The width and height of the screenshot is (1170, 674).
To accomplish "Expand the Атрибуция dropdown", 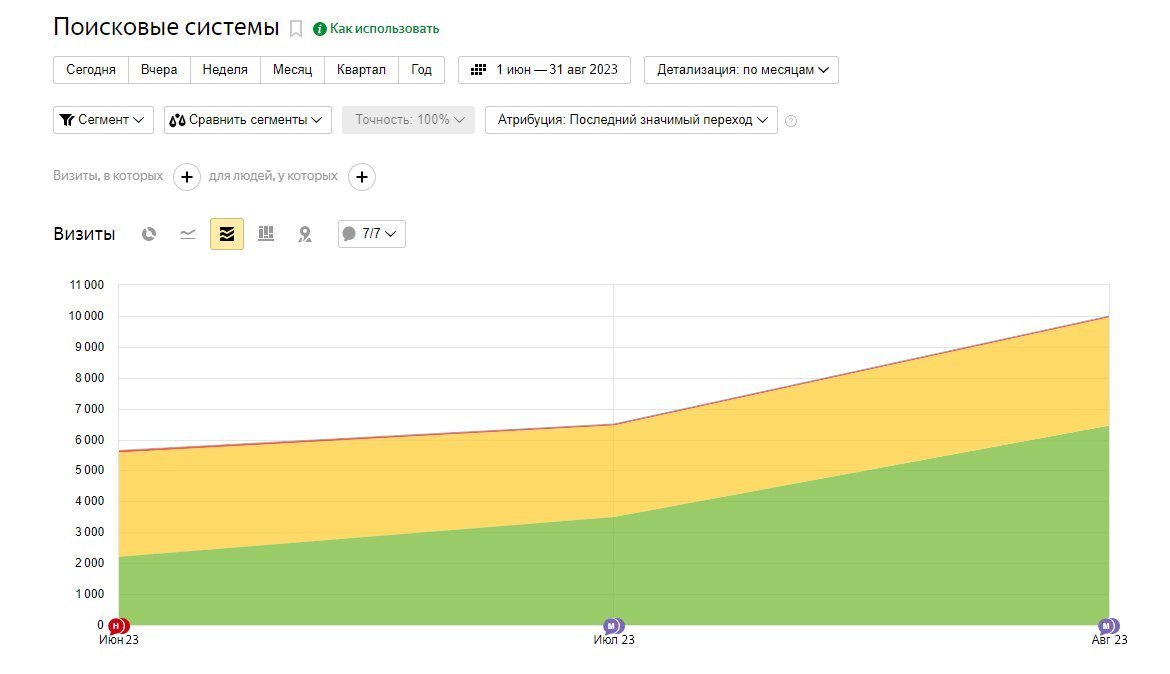I will [631, 120].
